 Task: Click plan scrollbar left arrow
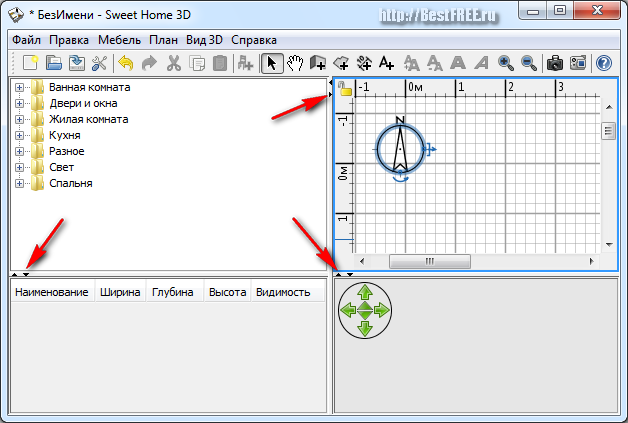[362, 262]
